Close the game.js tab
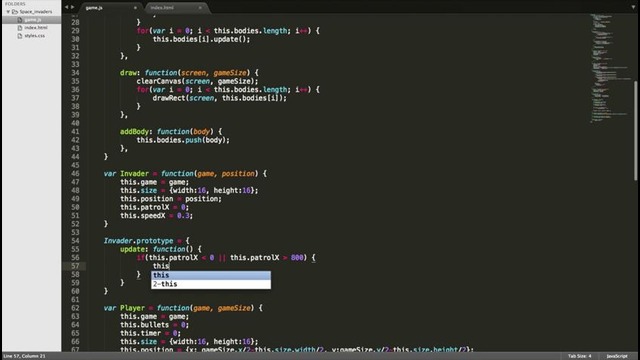The height and width of the screenshot is (360, 640). pos(135,8)
